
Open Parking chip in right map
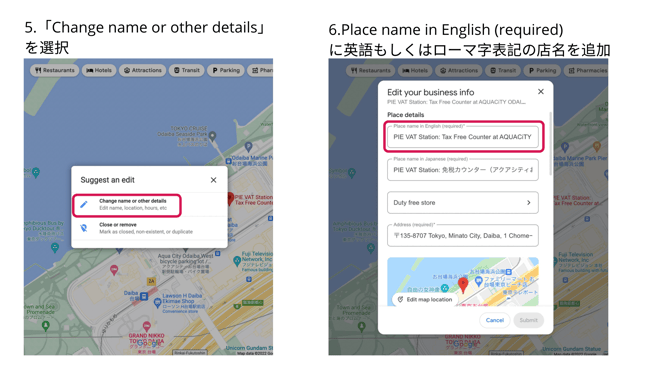coord(542,70)
